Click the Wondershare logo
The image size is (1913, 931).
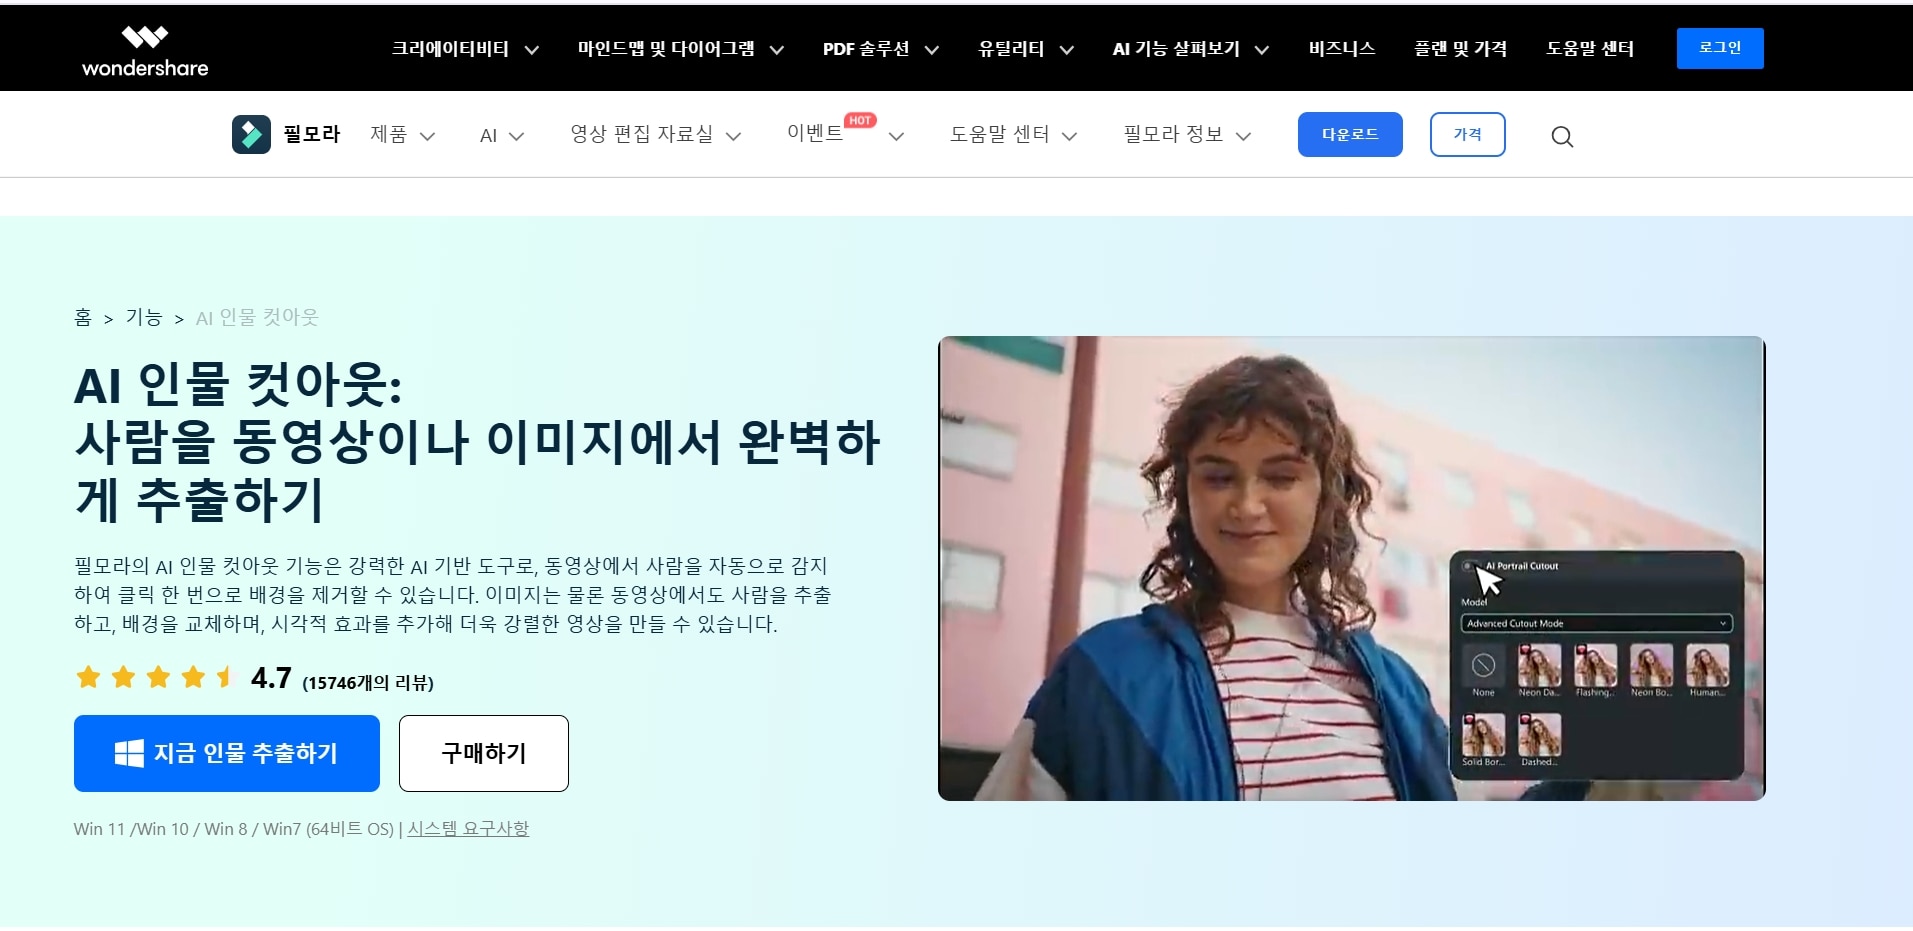(x=145, y=51)
